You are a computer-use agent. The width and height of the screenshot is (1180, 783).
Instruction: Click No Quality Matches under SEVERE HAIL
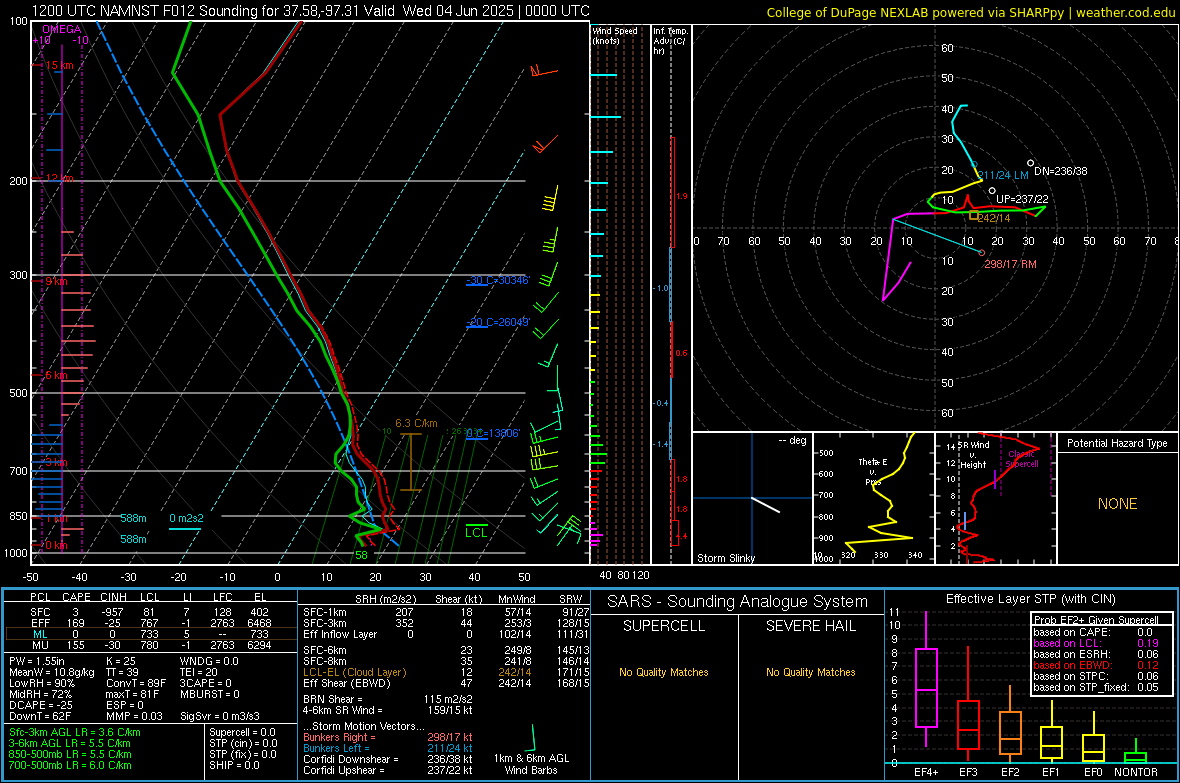click(810, 672)
